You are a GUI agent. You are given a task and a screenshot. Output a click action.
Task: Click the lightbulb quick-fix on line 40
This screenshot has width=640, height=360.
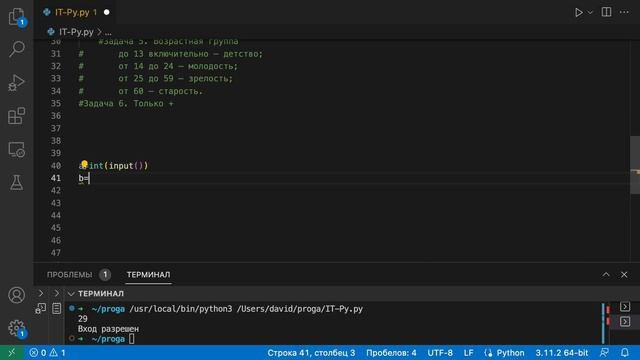(84, 164)
